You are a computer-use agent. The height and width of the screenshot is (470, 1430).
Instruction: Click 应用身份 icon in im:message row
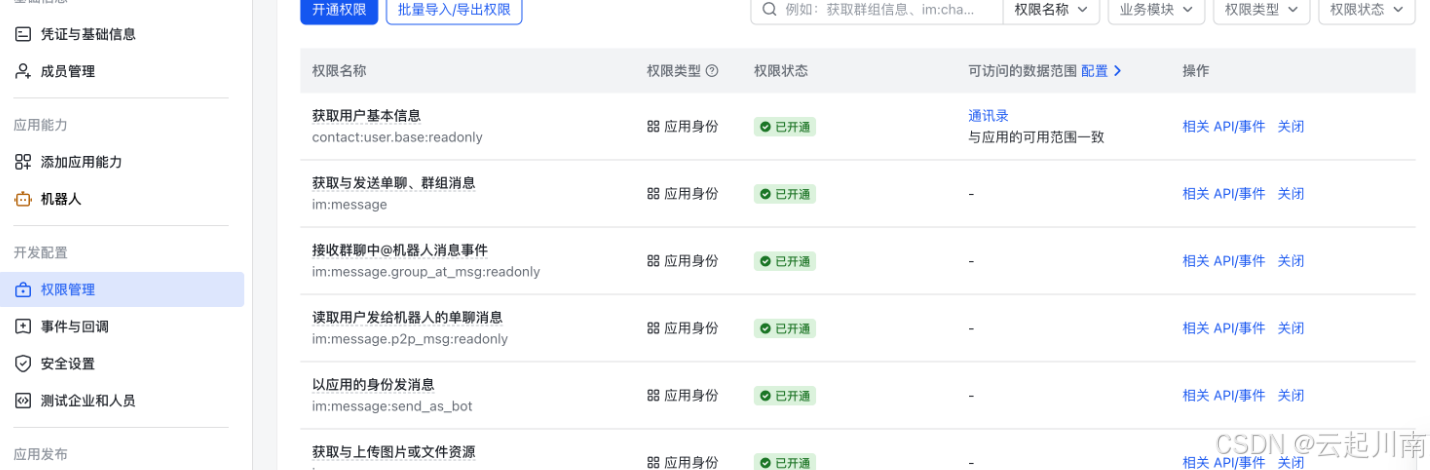tap(653, 194)
